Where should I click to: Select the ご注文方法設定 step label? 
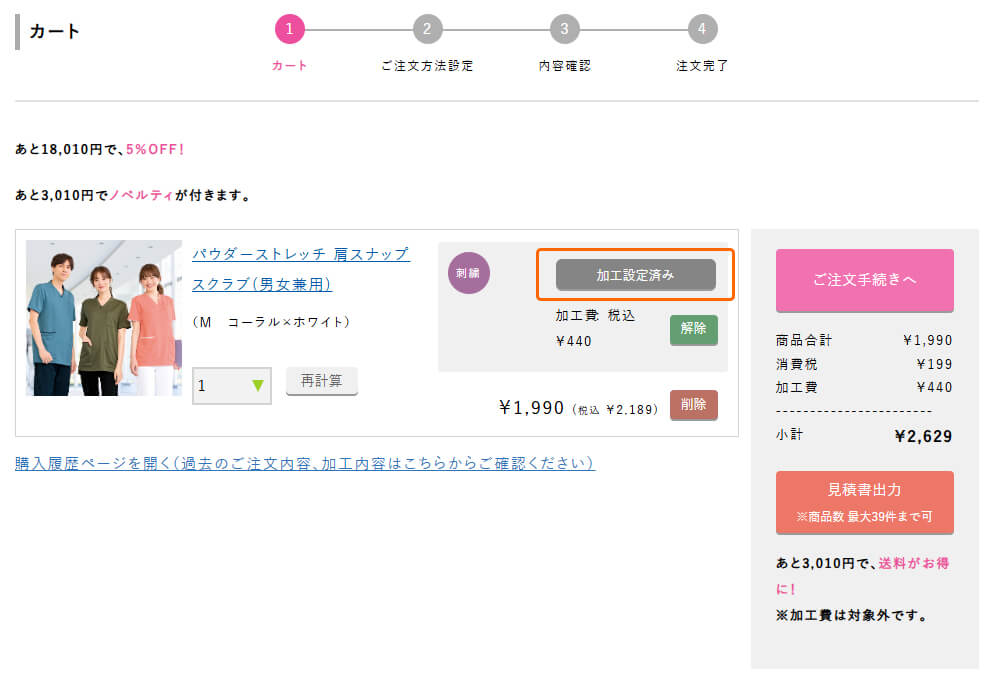(x=427, y=66)
